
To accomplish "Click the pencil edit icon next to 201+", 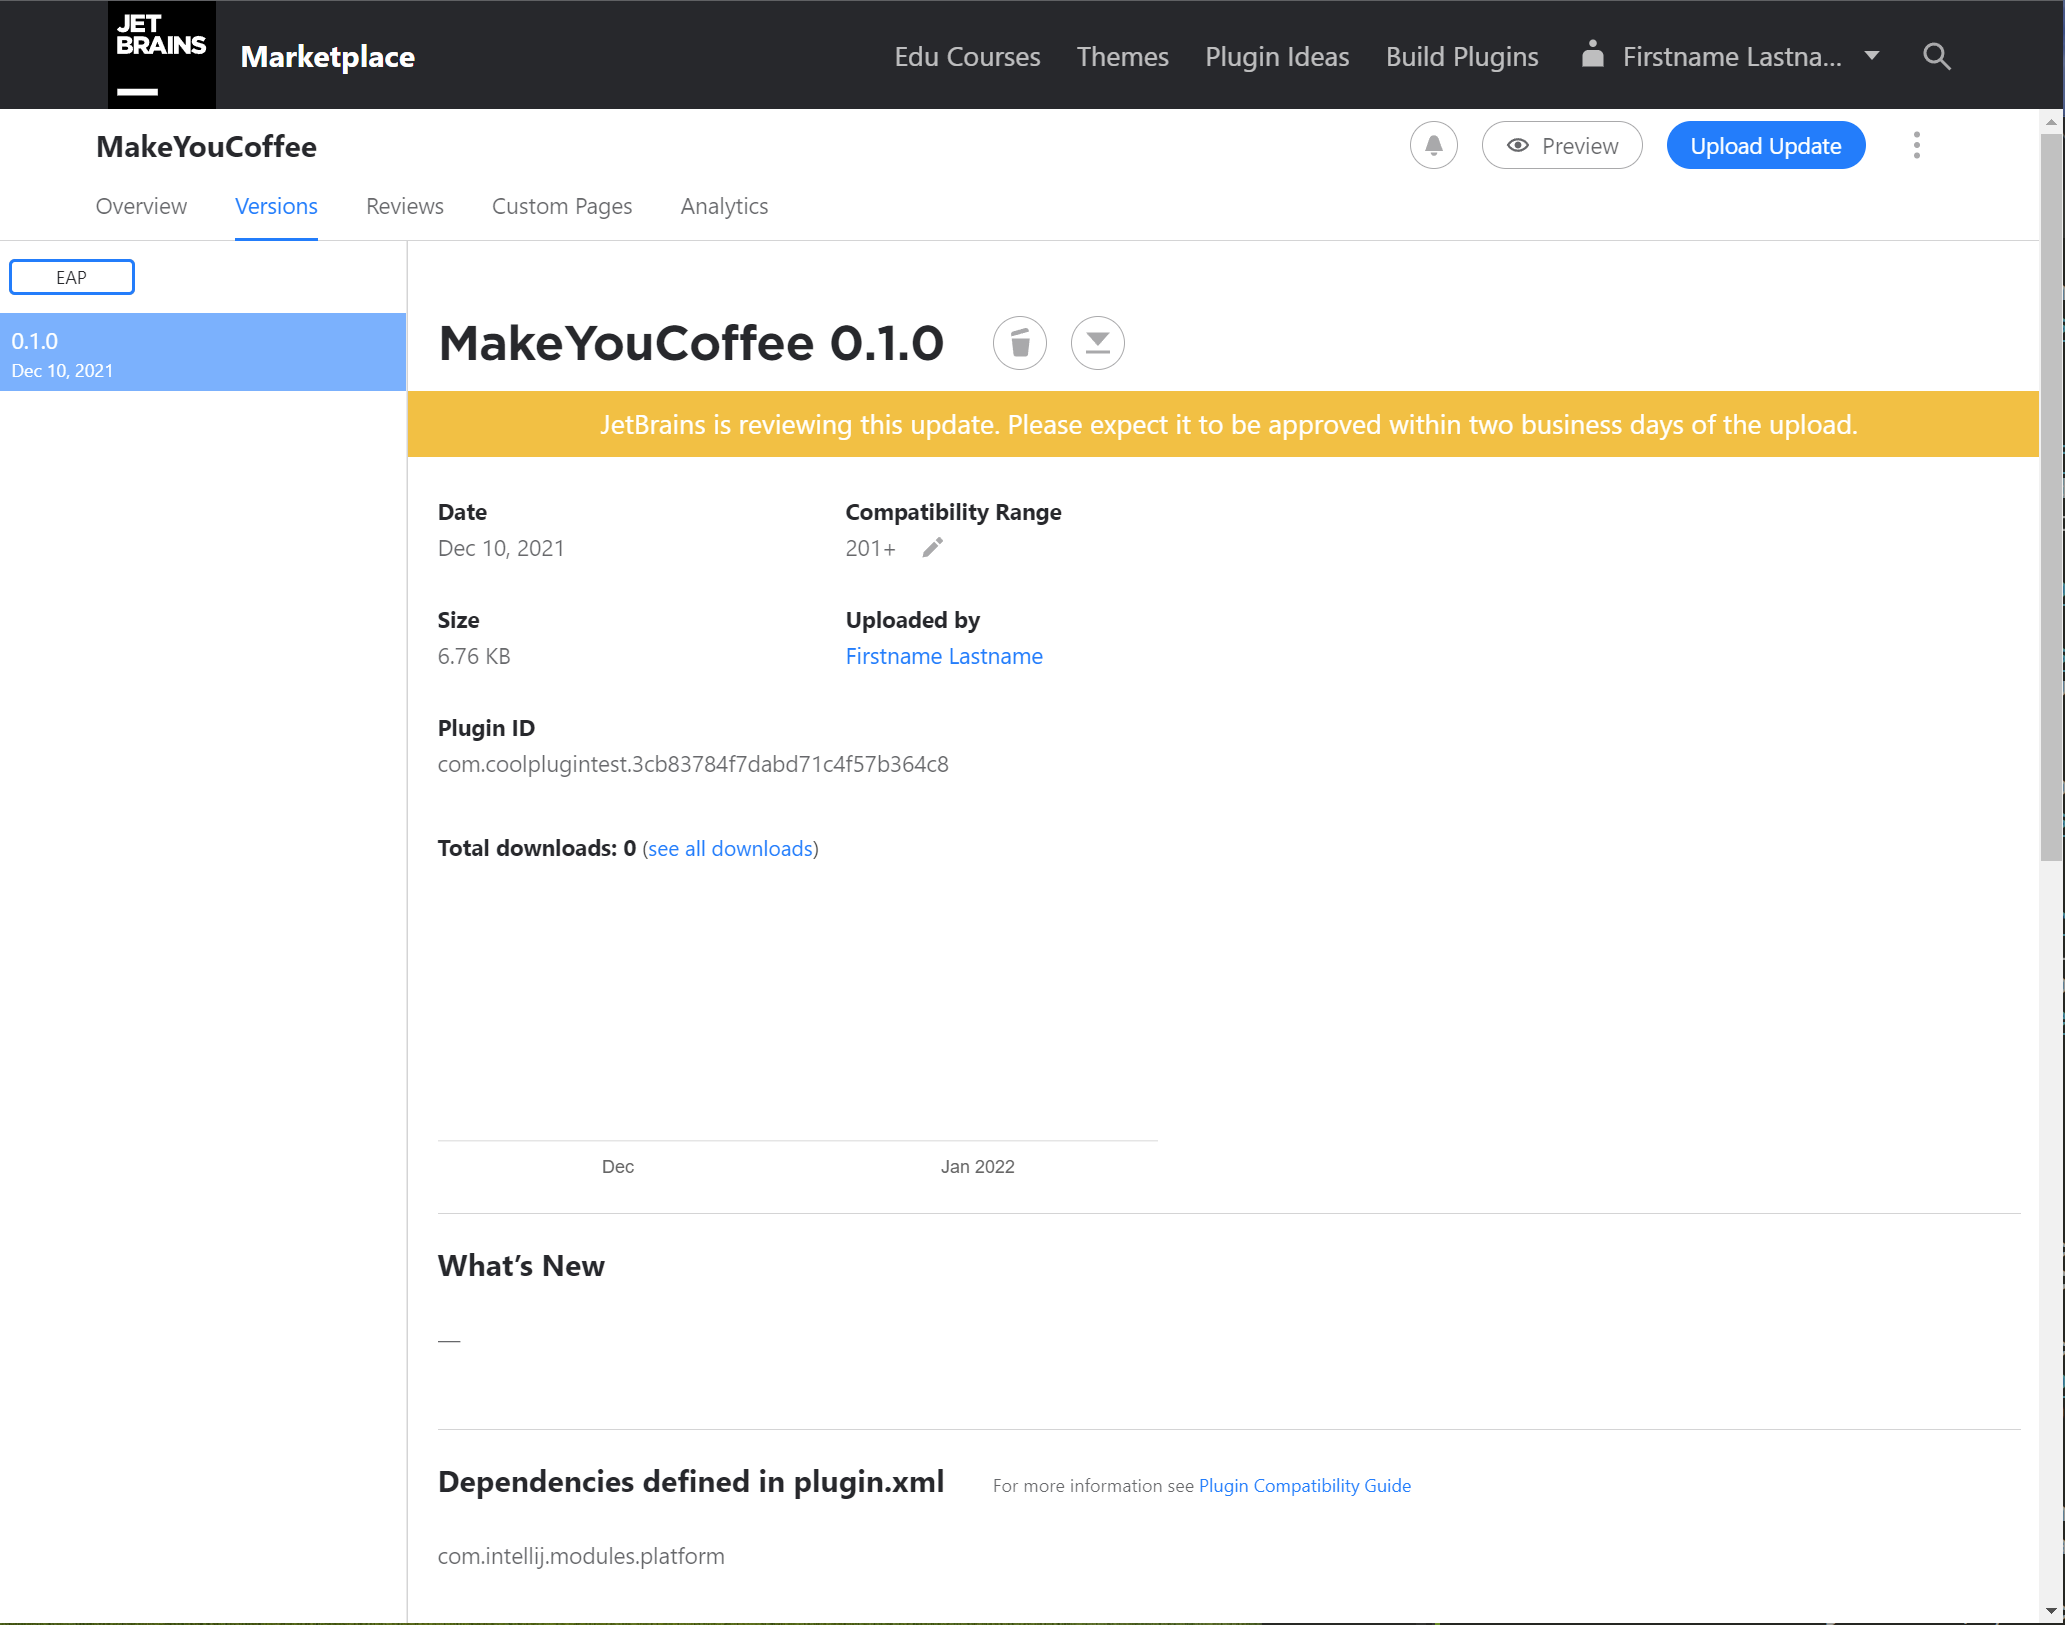I will pyautogui.click(x=934, y=547).
